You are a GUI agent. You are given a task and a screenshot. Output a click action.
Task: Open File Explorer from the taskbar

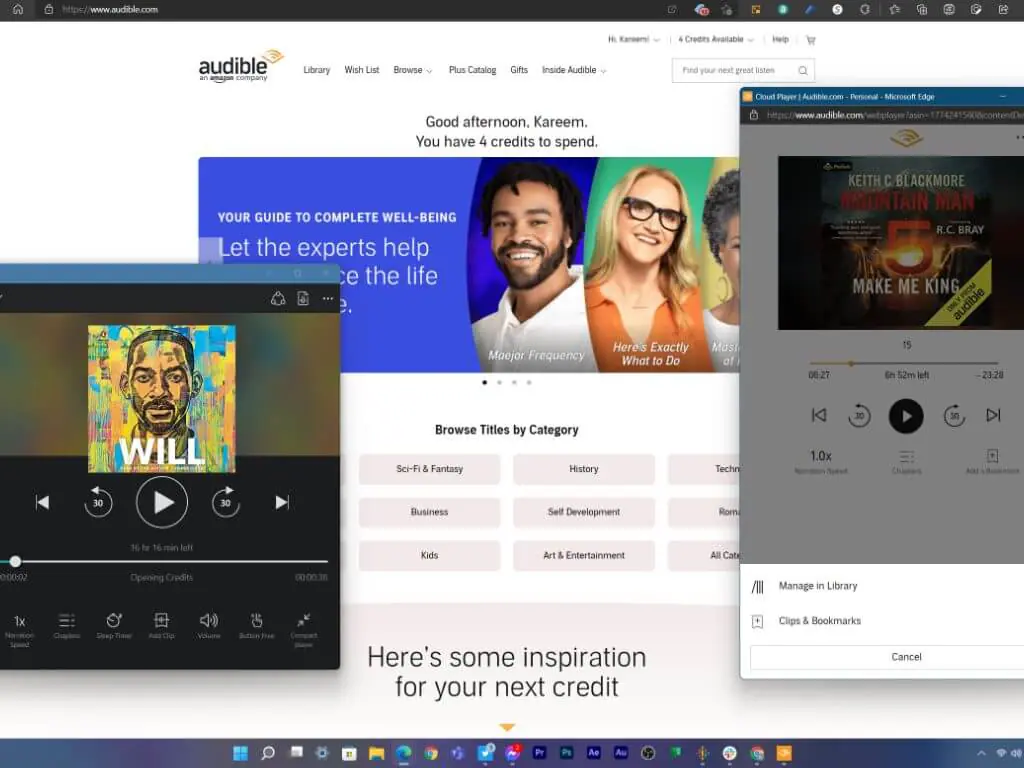(x=377, y=753)
